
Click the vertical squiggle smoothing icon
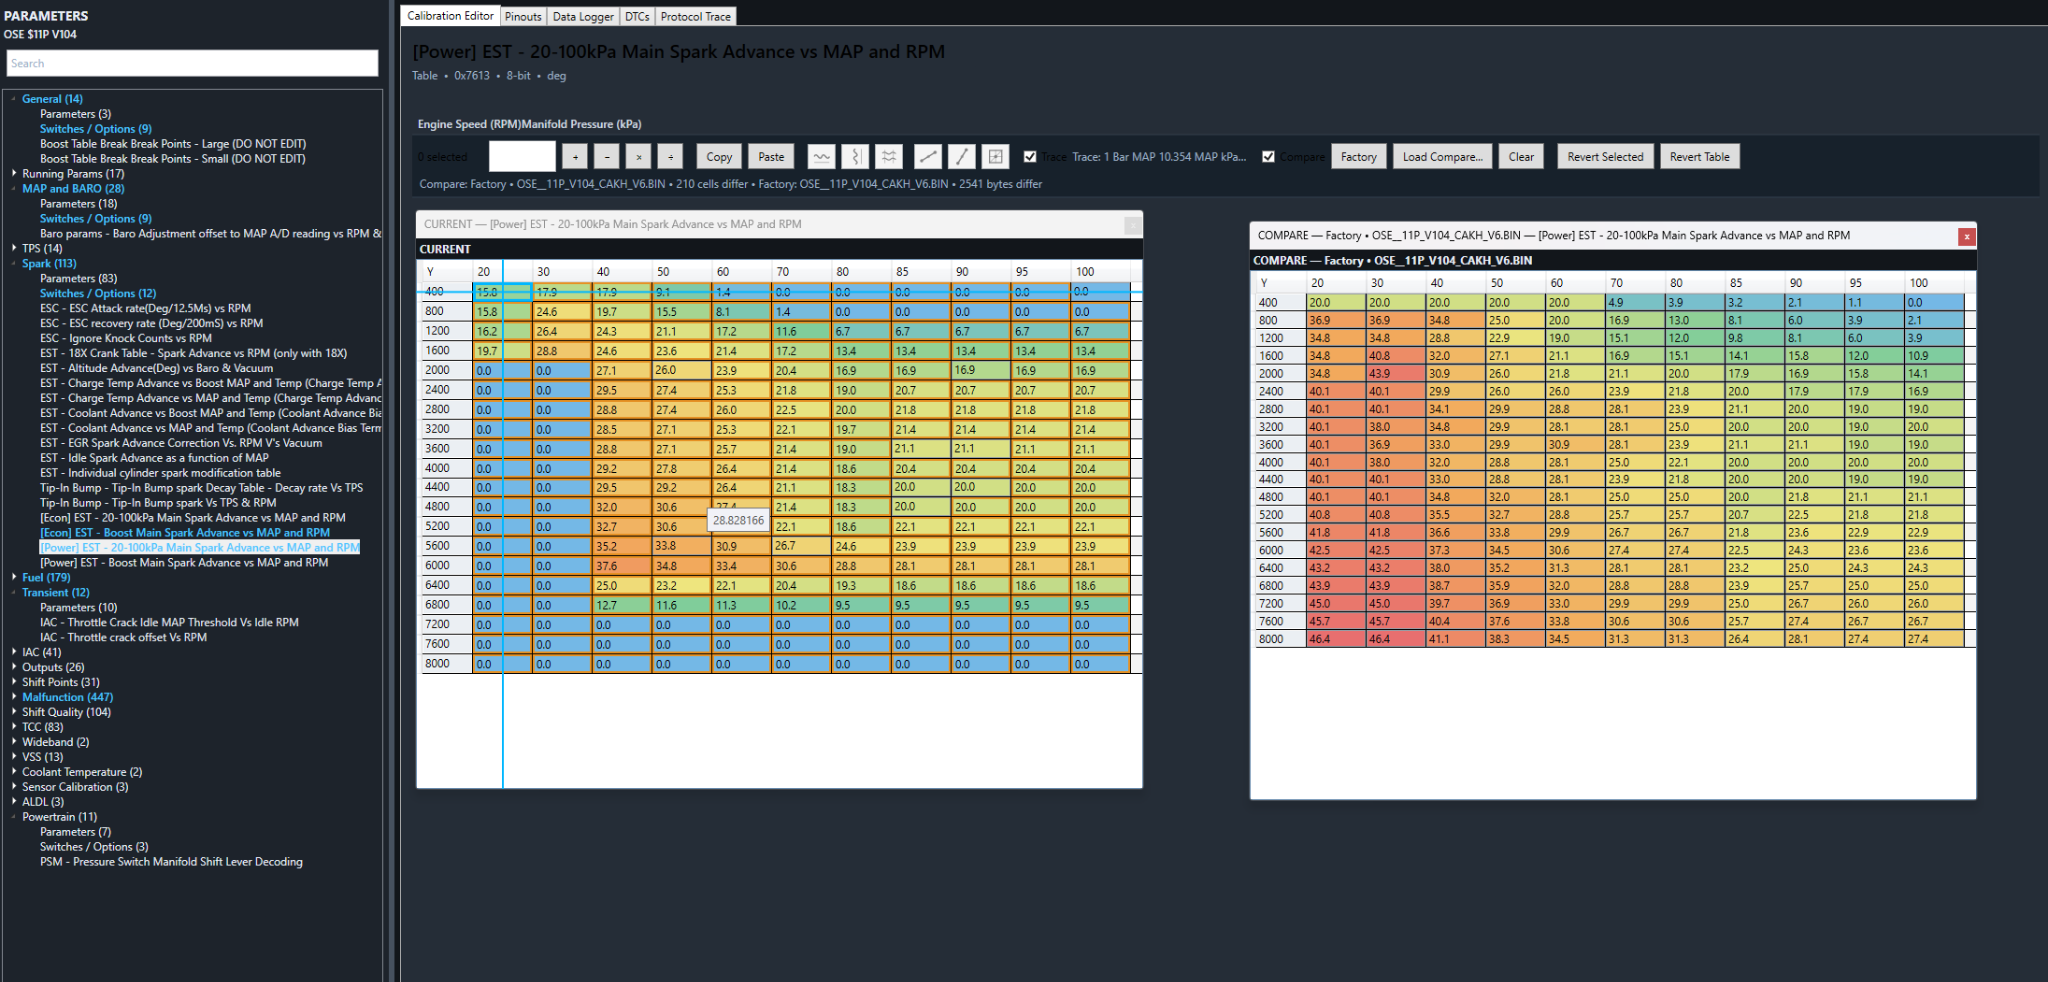coord(855,157)
